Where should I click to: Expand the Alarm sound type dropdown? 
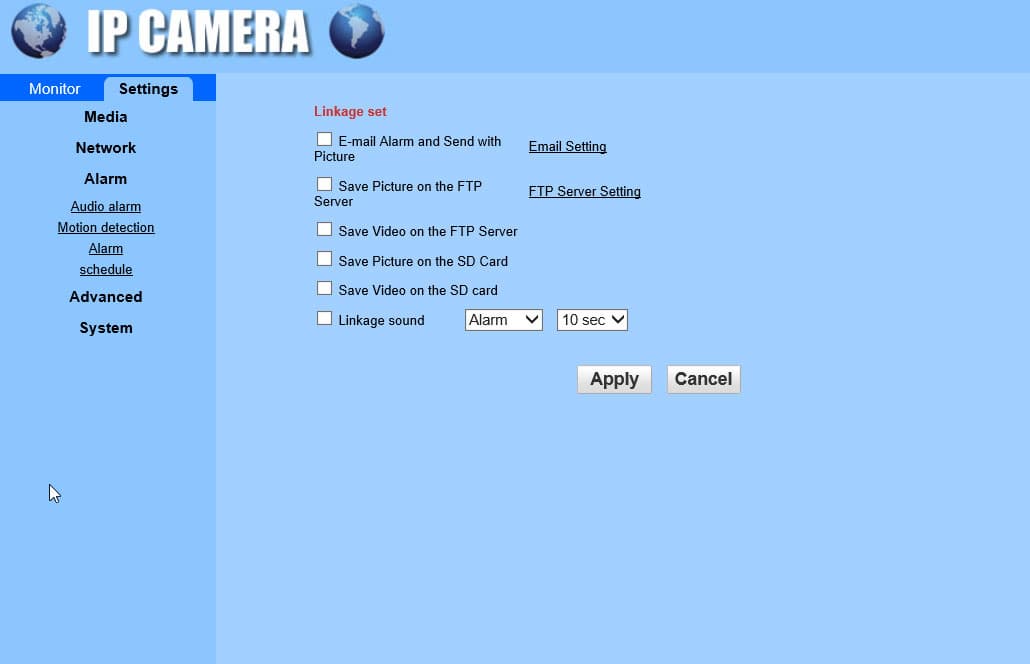pyautogui.click(x=504, y=320)
